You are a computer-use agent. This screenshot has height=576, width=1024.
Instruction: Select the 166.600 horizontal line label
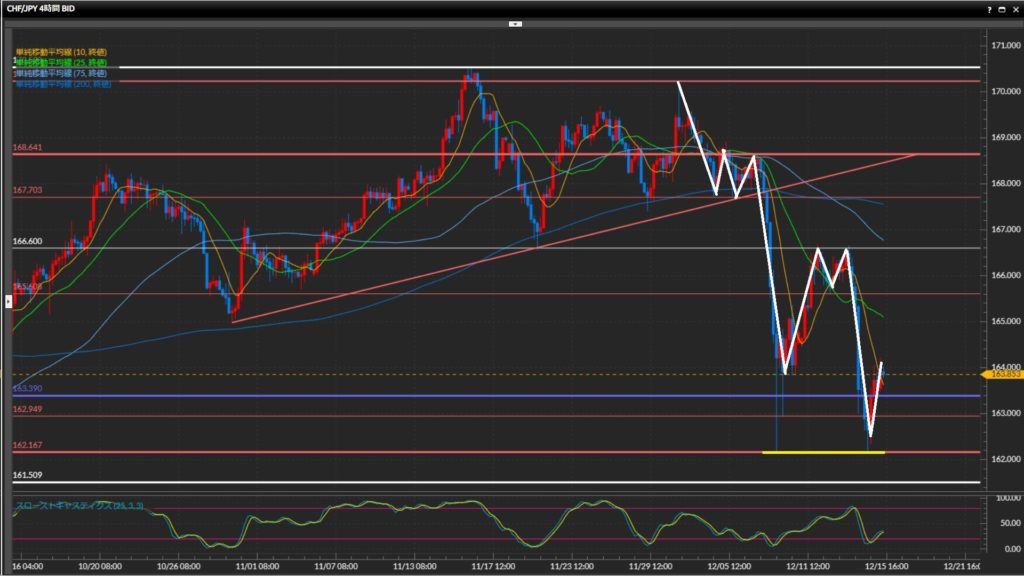tap(27, 241)
